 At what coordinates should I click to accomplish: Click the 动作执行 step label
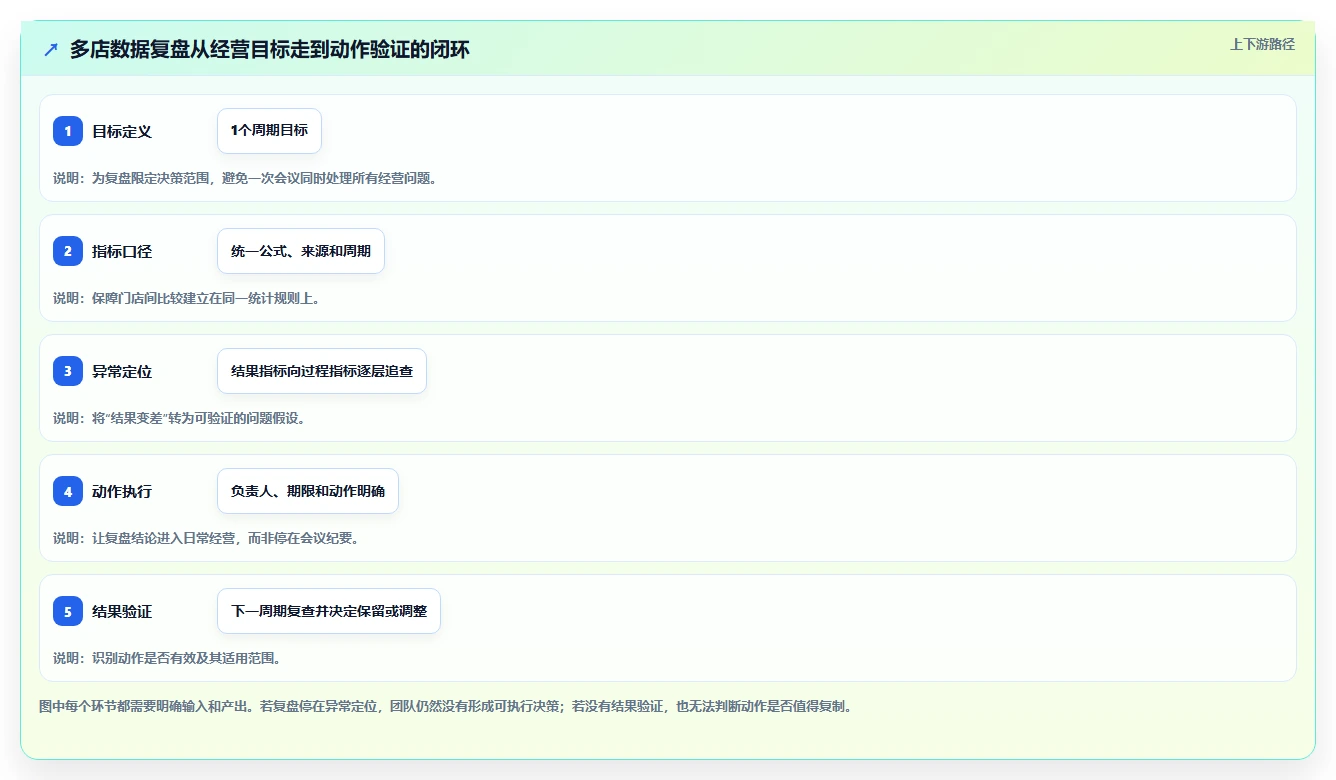pyautogui.click(x=122, y=491)
